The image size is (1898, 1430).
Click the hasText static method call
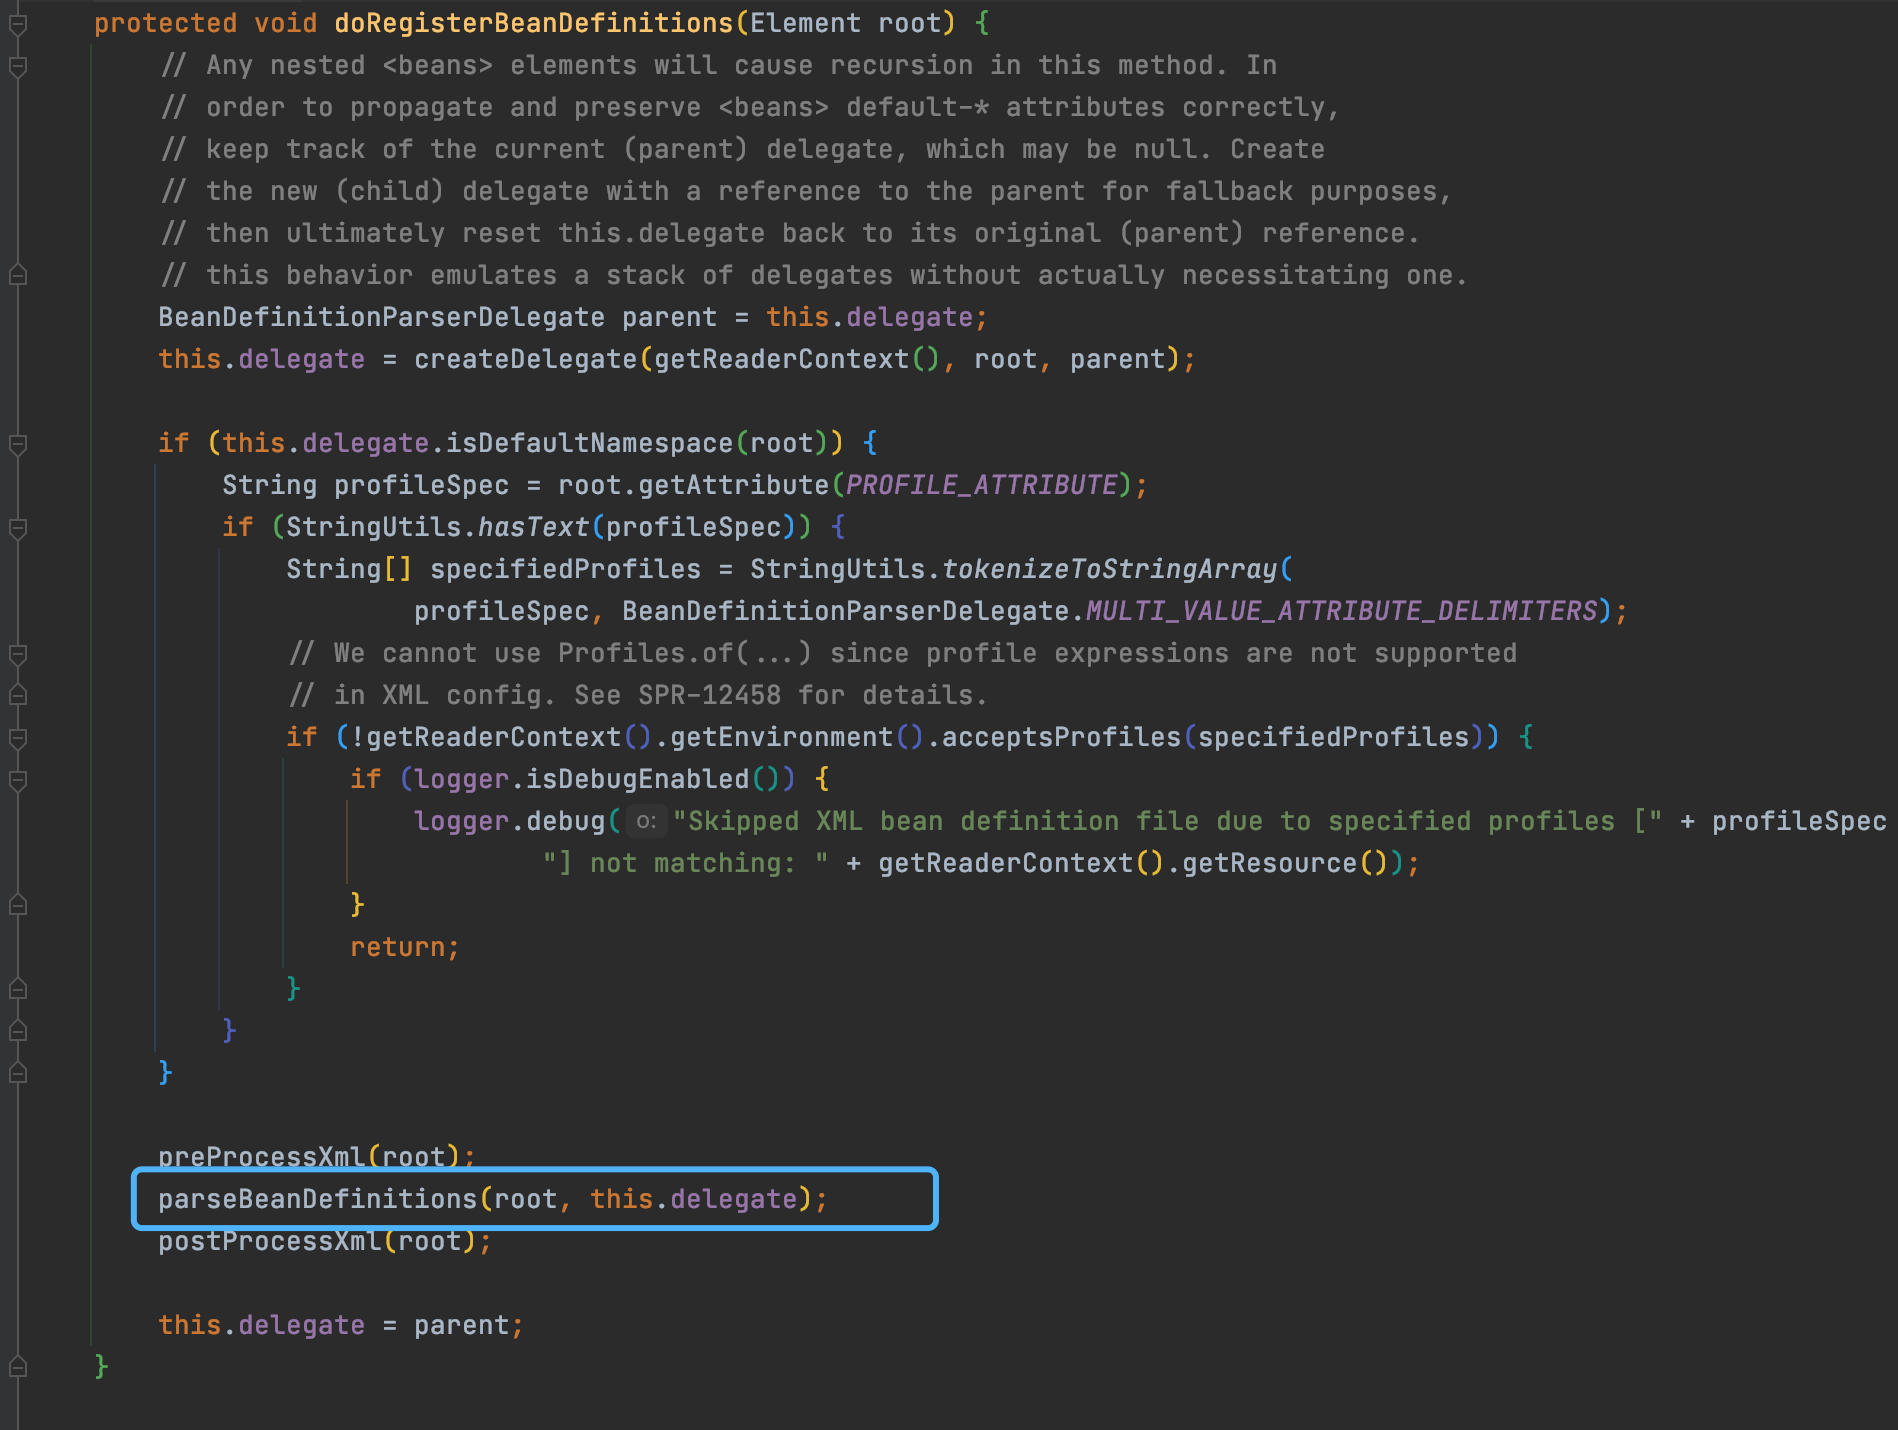pos(534,527)
